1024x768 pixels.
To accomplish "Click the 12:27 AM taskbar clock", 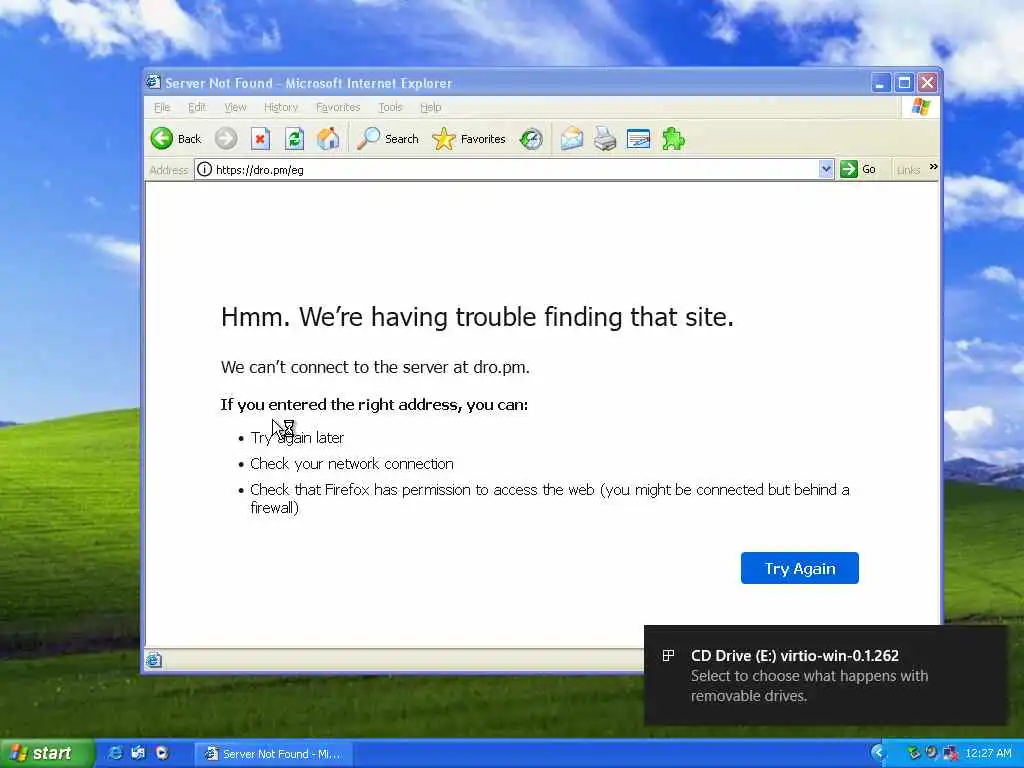I will click(x=988, y=753).
